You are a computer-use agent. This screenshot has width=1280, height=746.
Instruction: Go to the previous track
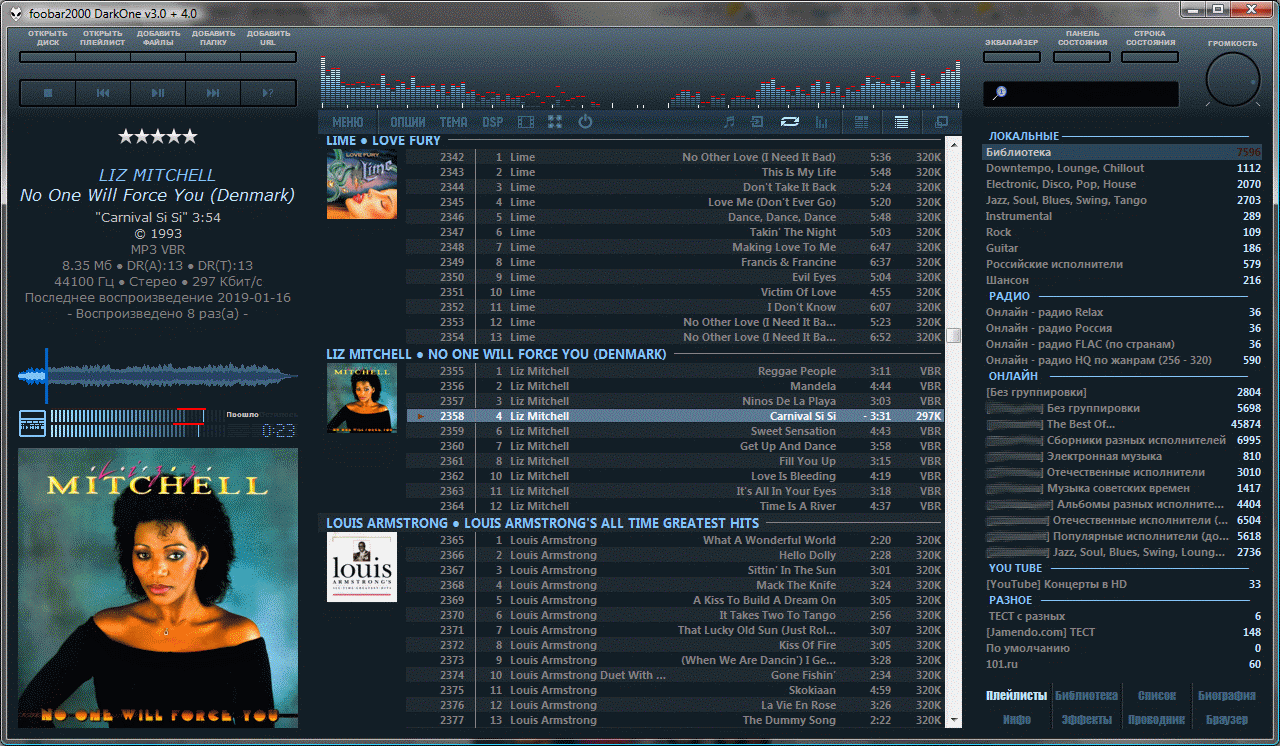pos(103,93)
